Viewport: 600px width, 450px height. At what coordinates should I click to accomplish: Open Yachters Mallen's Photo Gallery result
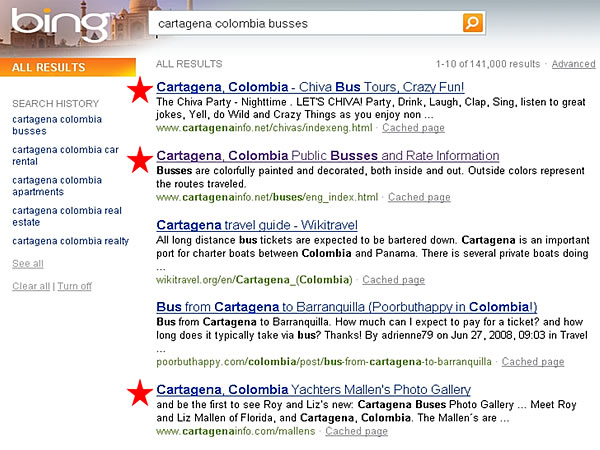[313, 389]
